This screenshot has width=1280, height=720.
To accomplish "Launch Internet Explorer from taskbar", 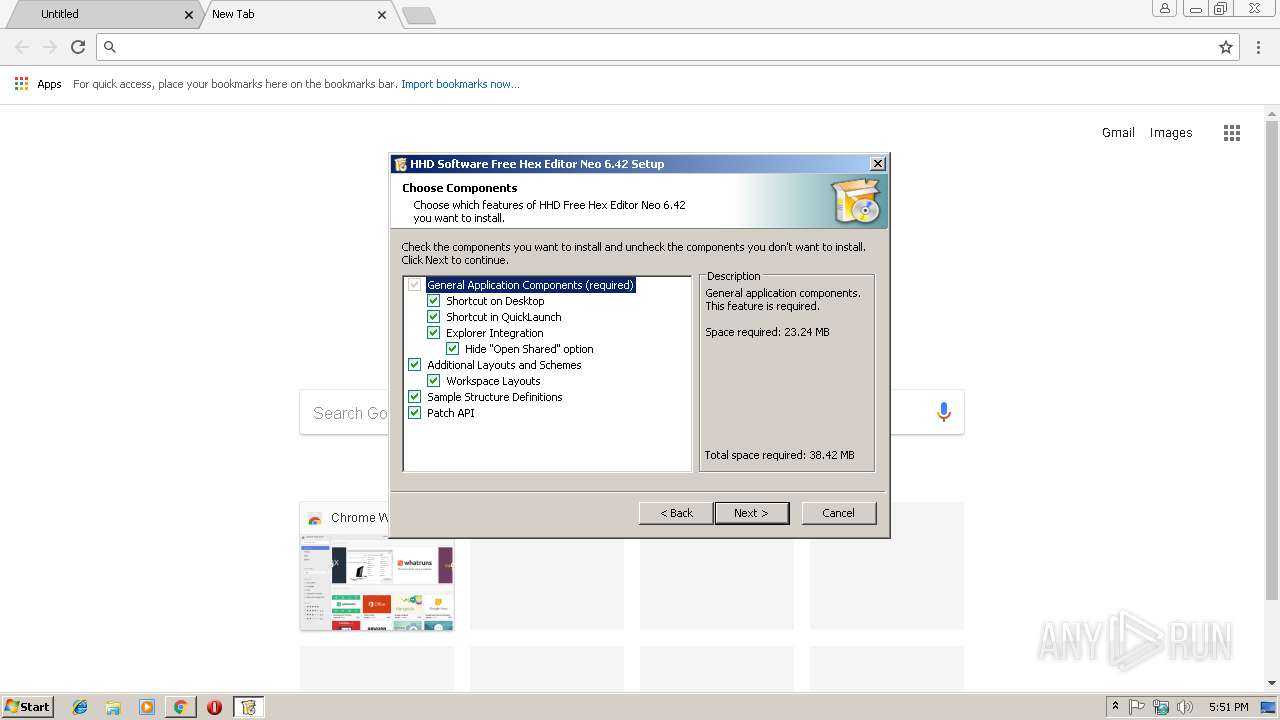I will (x=80, y=707).
